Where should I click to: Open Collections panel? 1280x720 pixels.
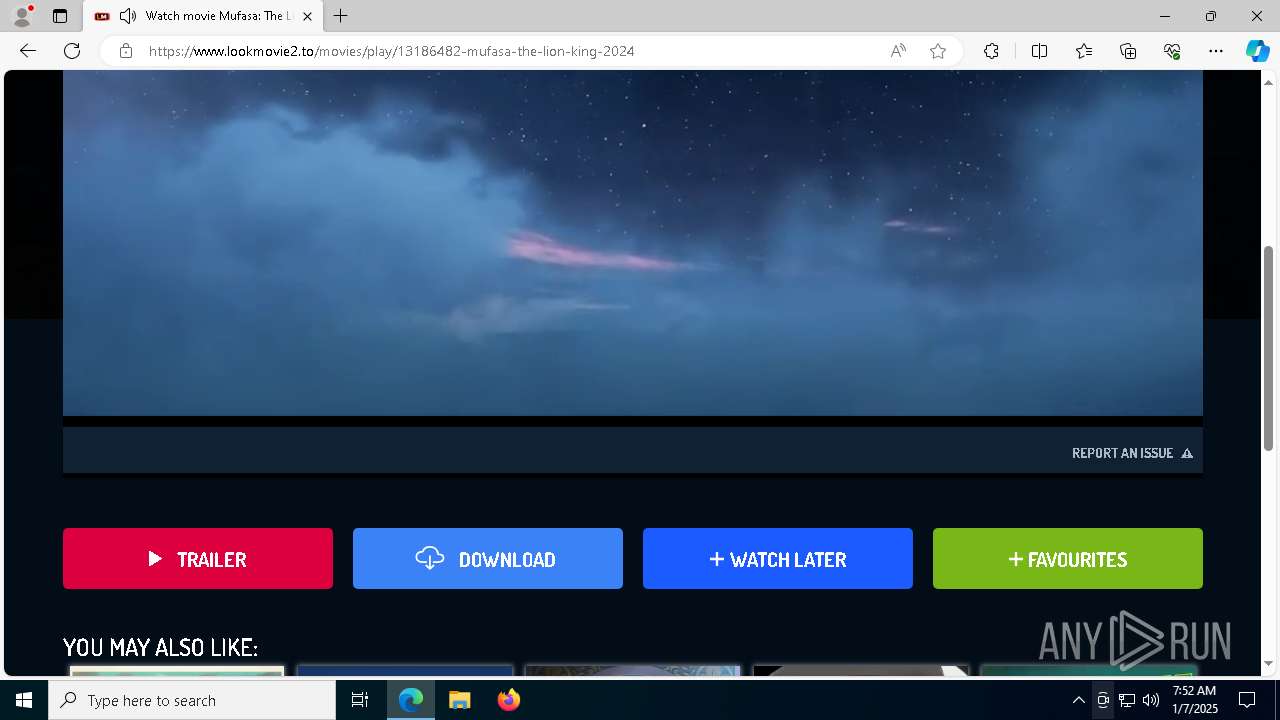point(1128,51)
